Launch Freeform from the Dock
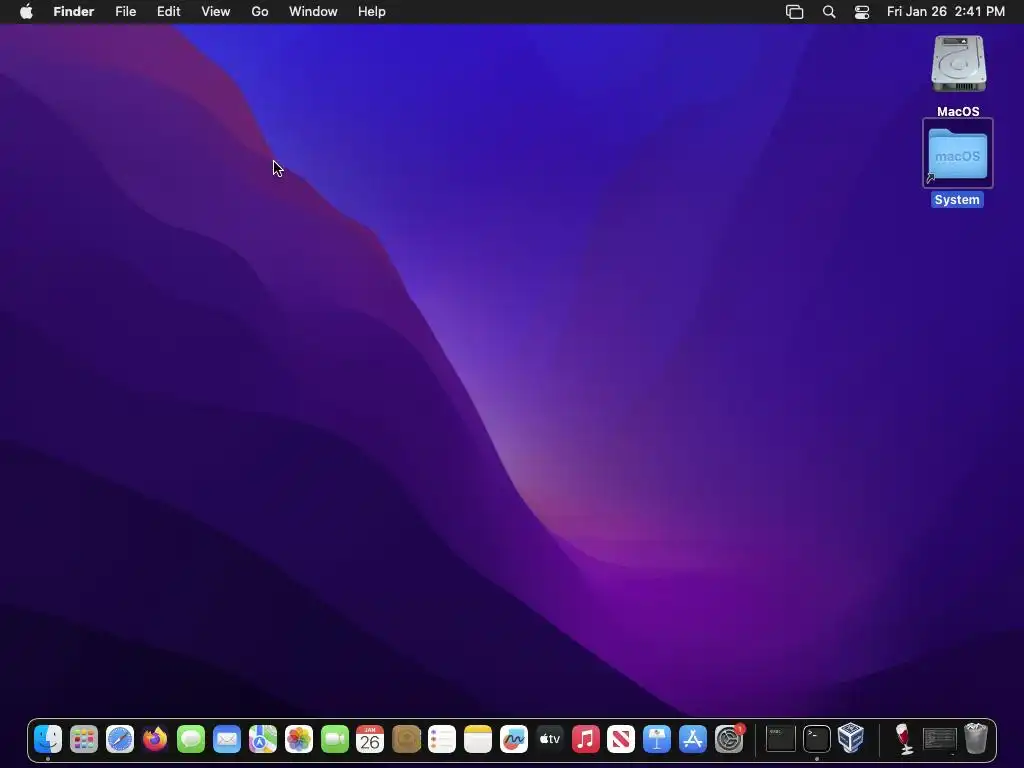 (513, 739)
